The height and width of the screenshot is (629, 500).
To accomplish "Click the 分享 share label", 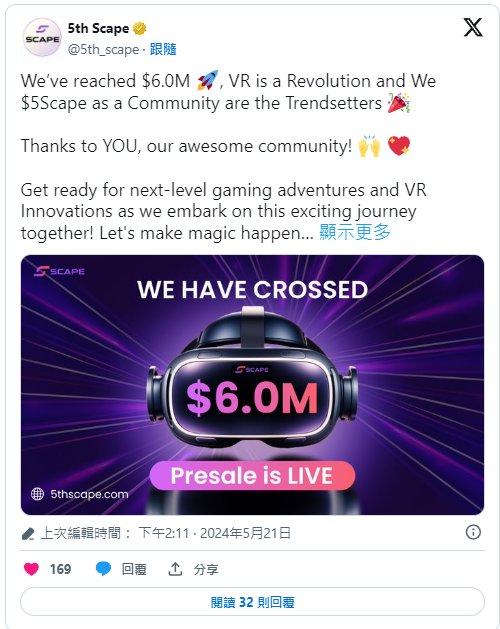I will pos(206,569).
